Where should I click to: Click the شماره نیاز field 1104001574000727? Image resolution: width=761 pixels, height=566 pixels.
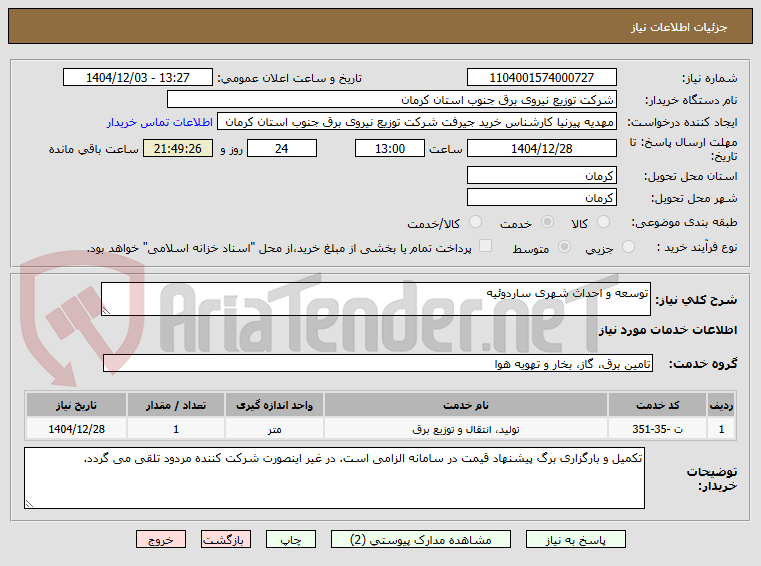click(542, 78)
